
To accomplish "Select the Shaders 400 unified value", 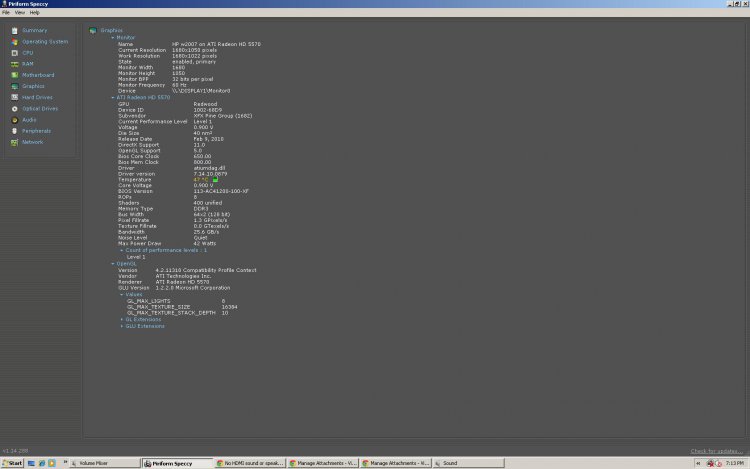I will 208,203.
